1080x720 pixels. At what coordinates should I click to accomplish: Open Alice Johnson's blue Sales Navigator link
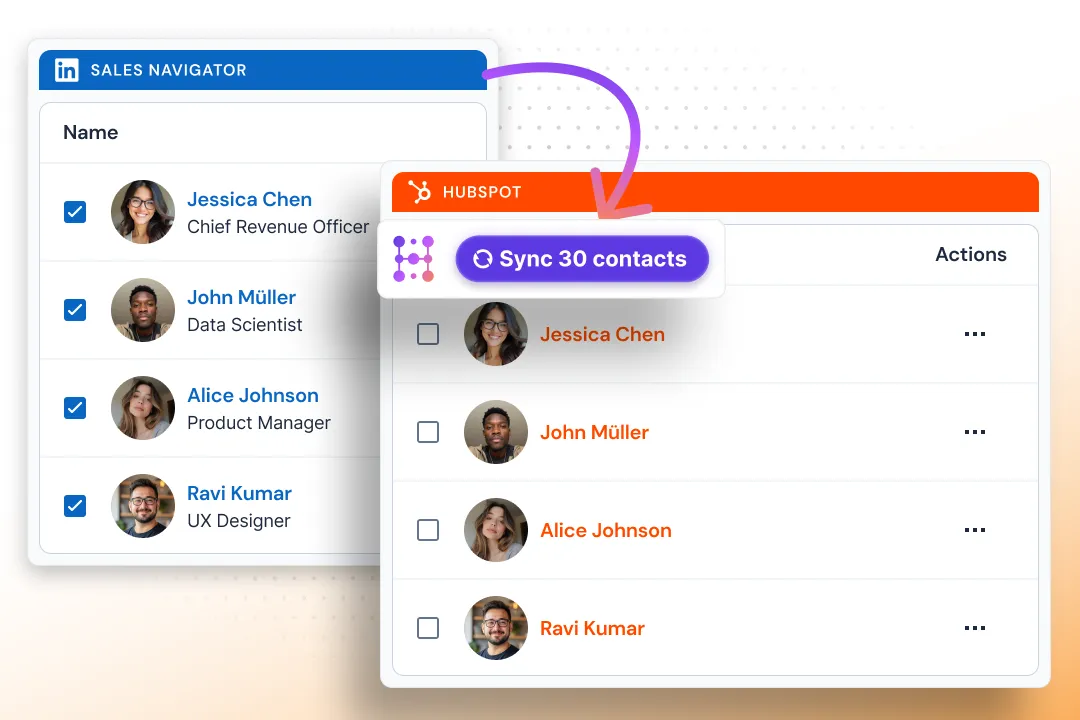(x=253, y=395)
